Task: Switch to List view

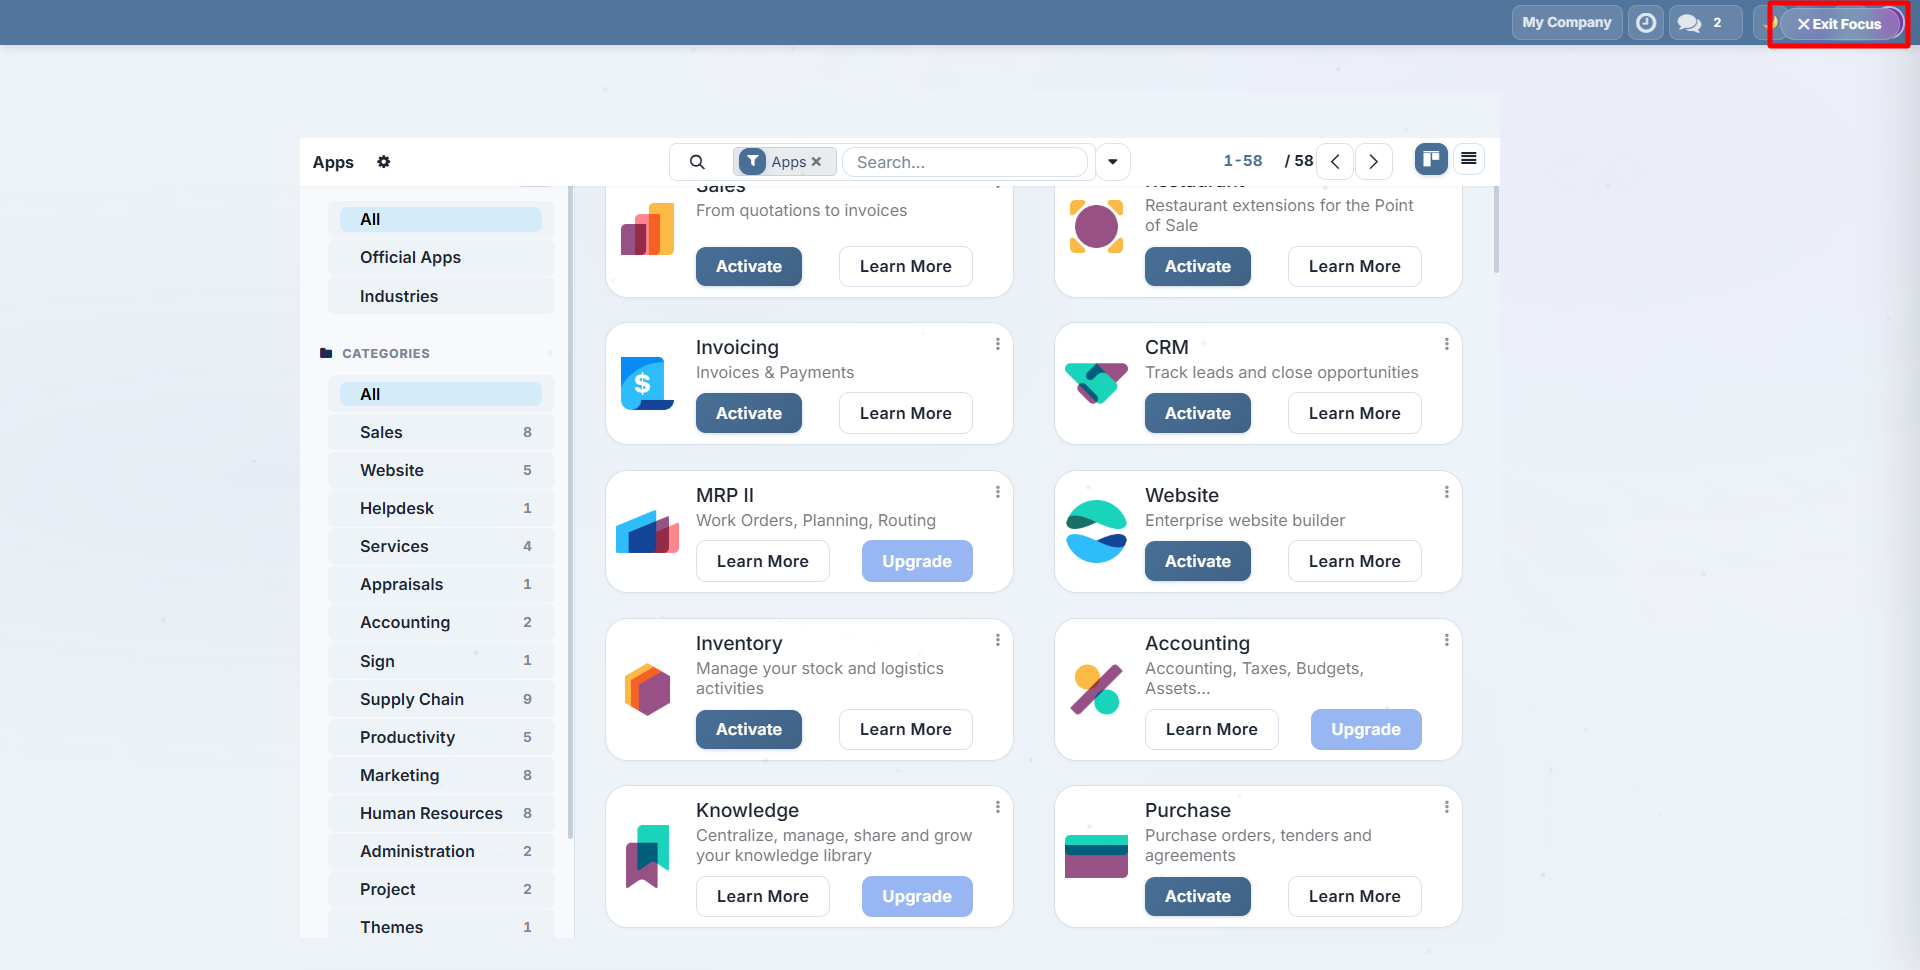Action: pos(1468,159)
